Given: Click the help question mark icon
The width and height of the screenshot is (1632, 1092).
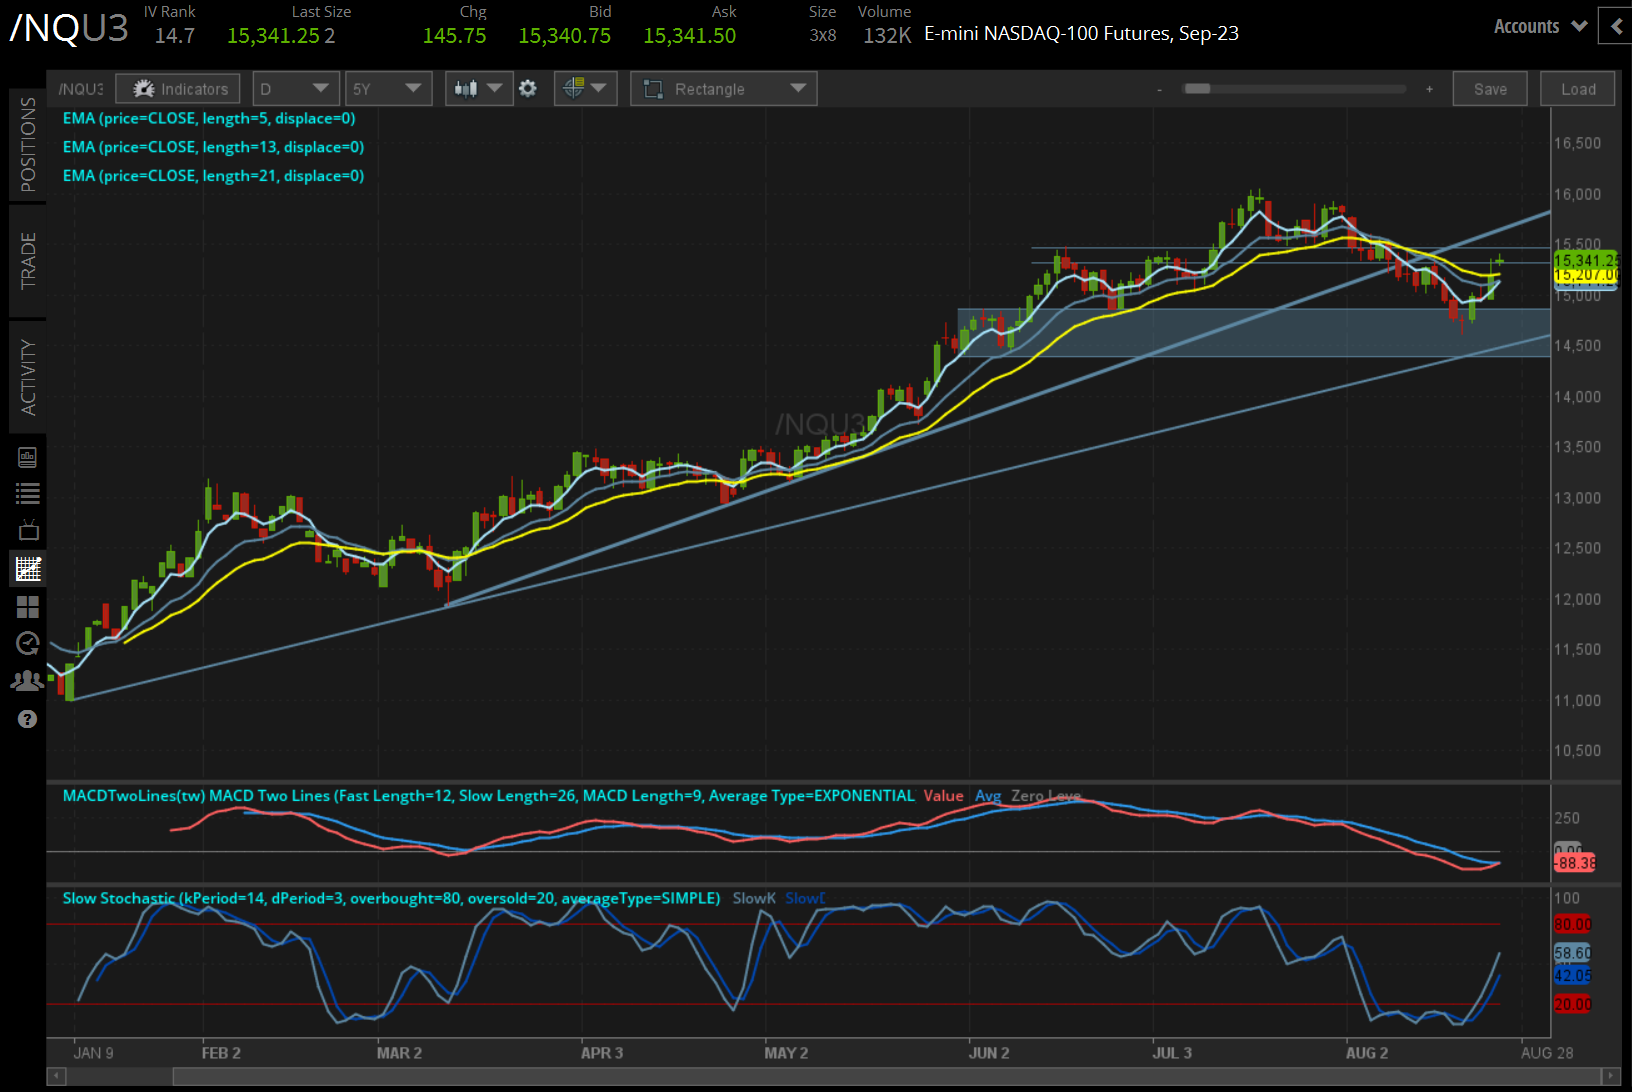Looking at the screenshot, I should pos(28,719).
